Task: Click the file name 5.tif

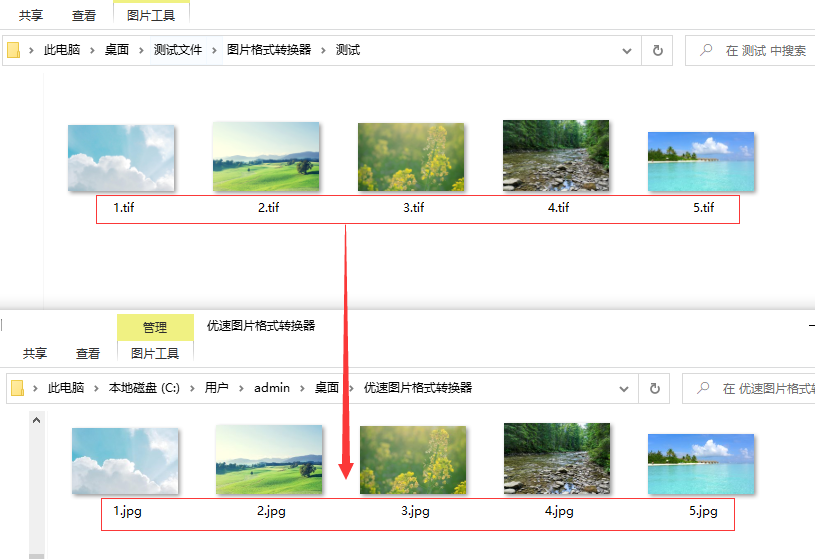Action: click(x=704, y=207)
